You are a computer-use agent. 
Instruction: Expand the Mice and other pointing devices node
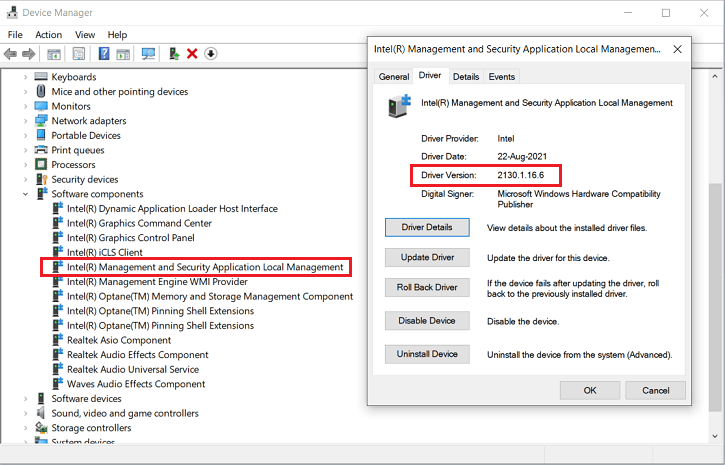pyautogui.click(x=25, y=92)
